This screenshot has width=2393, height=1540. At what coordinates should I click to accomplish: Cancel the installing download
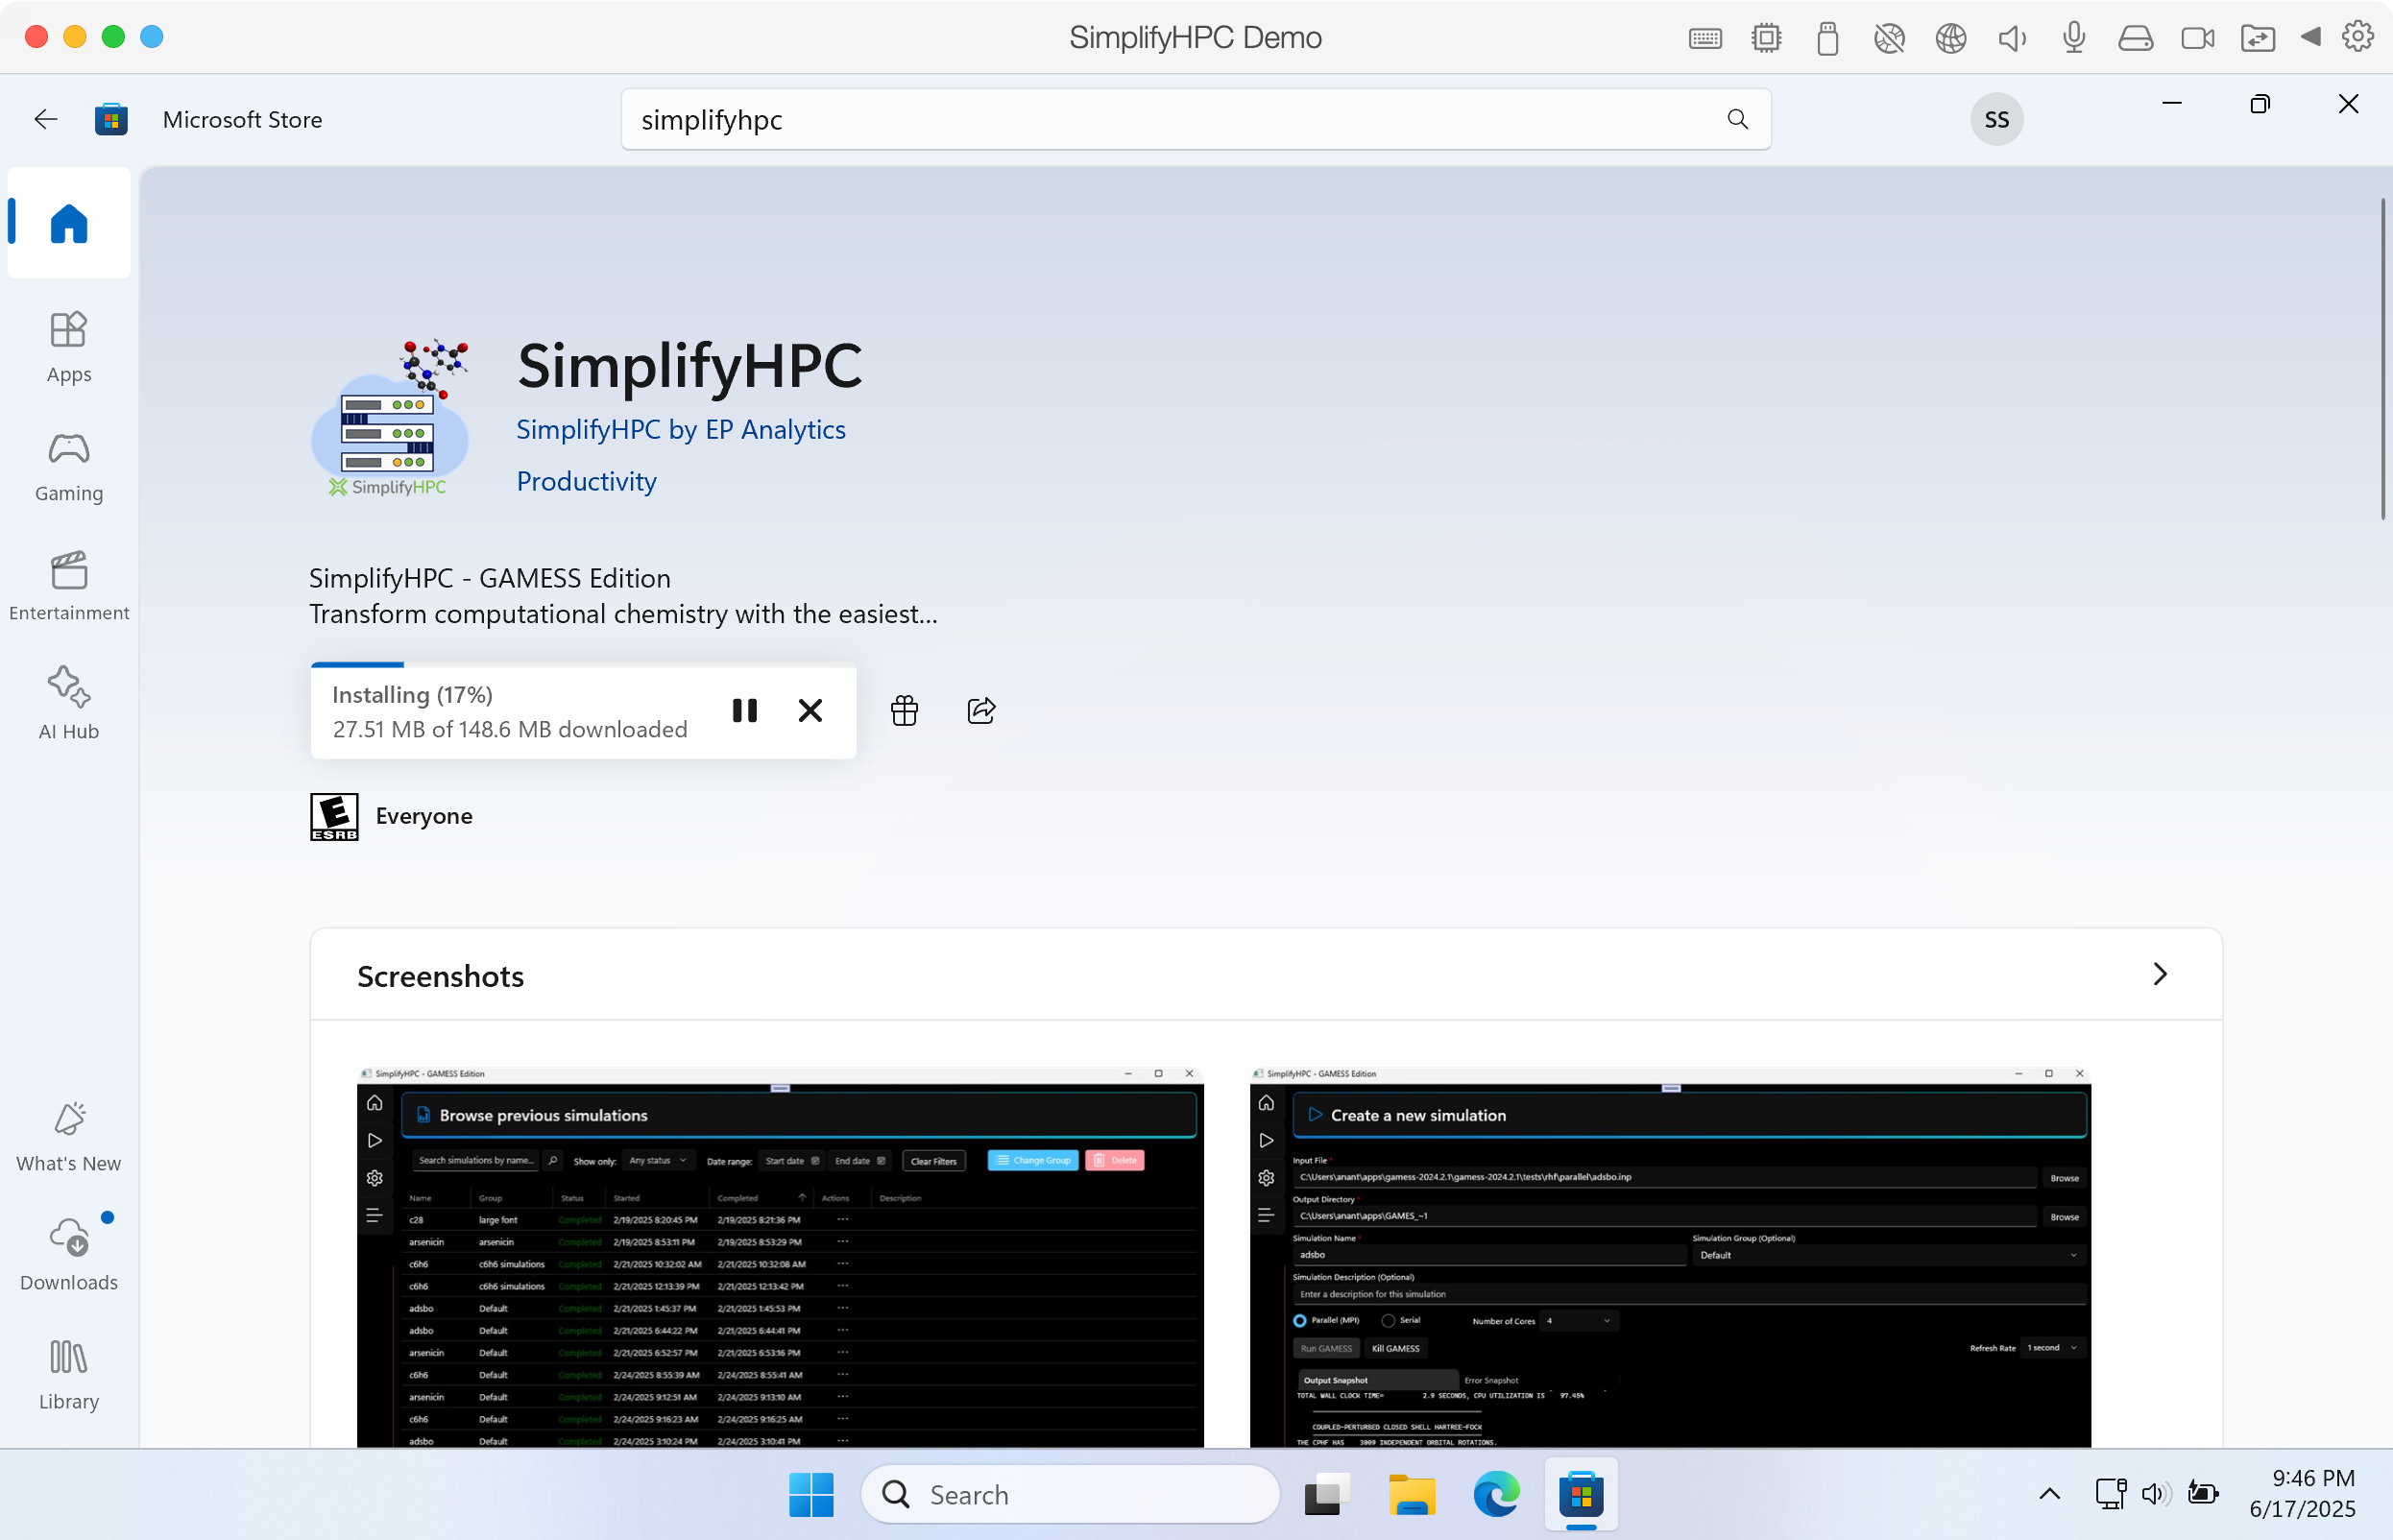(810, 711)
